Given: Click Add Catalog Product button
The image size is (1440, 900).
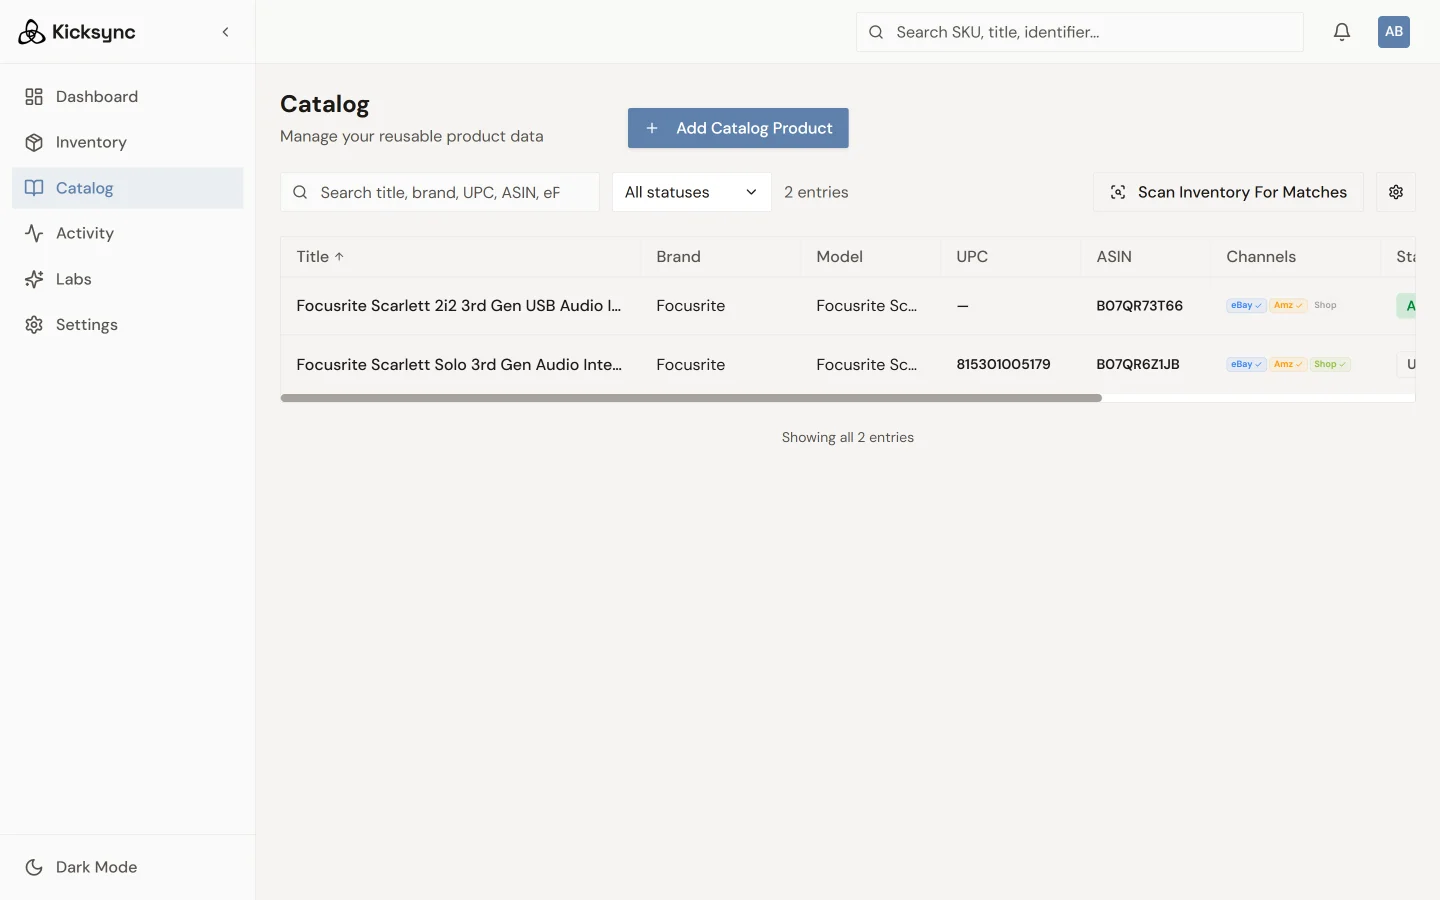Looking at the screenshot, I should 738,128.
